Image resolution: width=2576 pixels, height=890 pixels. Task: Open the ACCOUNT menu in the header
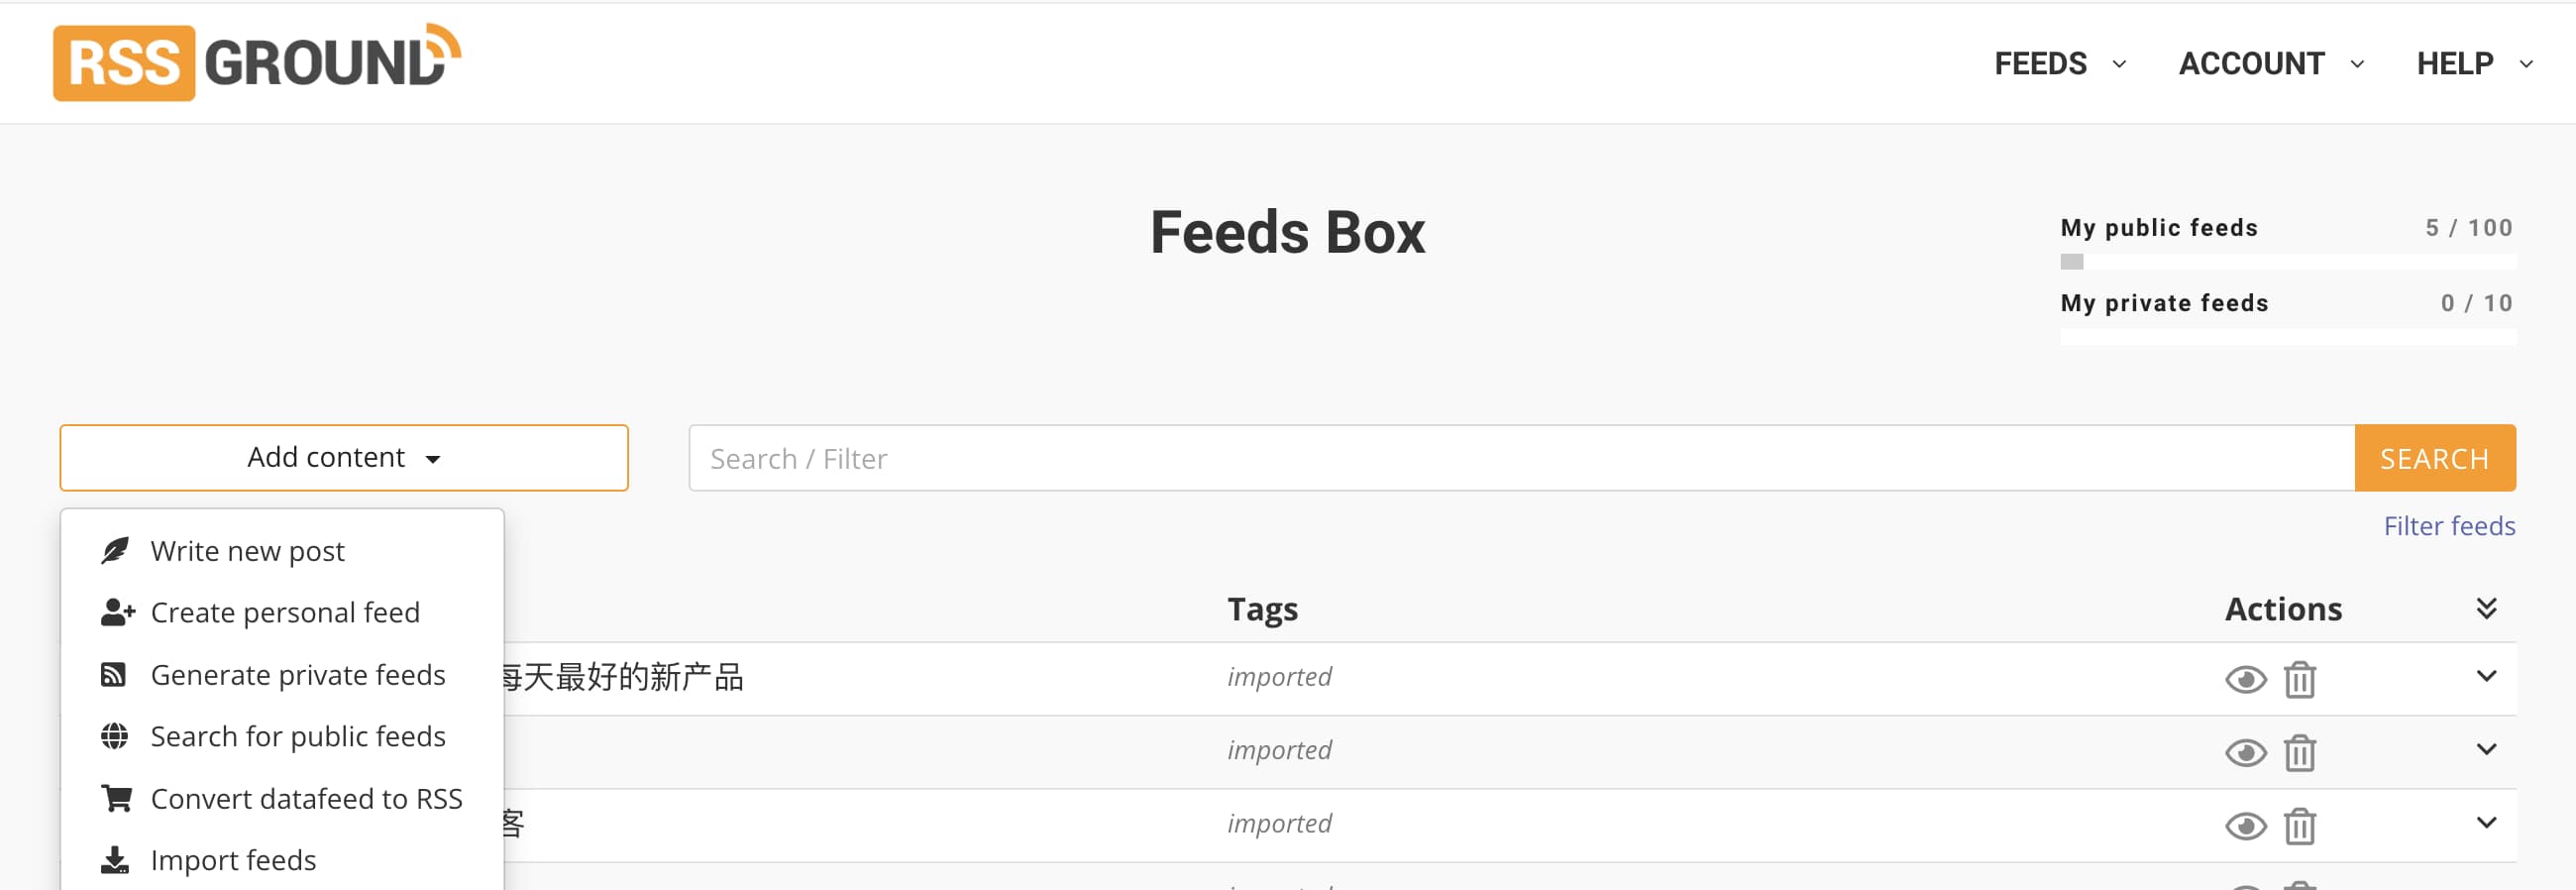[x=2270, y=64]
